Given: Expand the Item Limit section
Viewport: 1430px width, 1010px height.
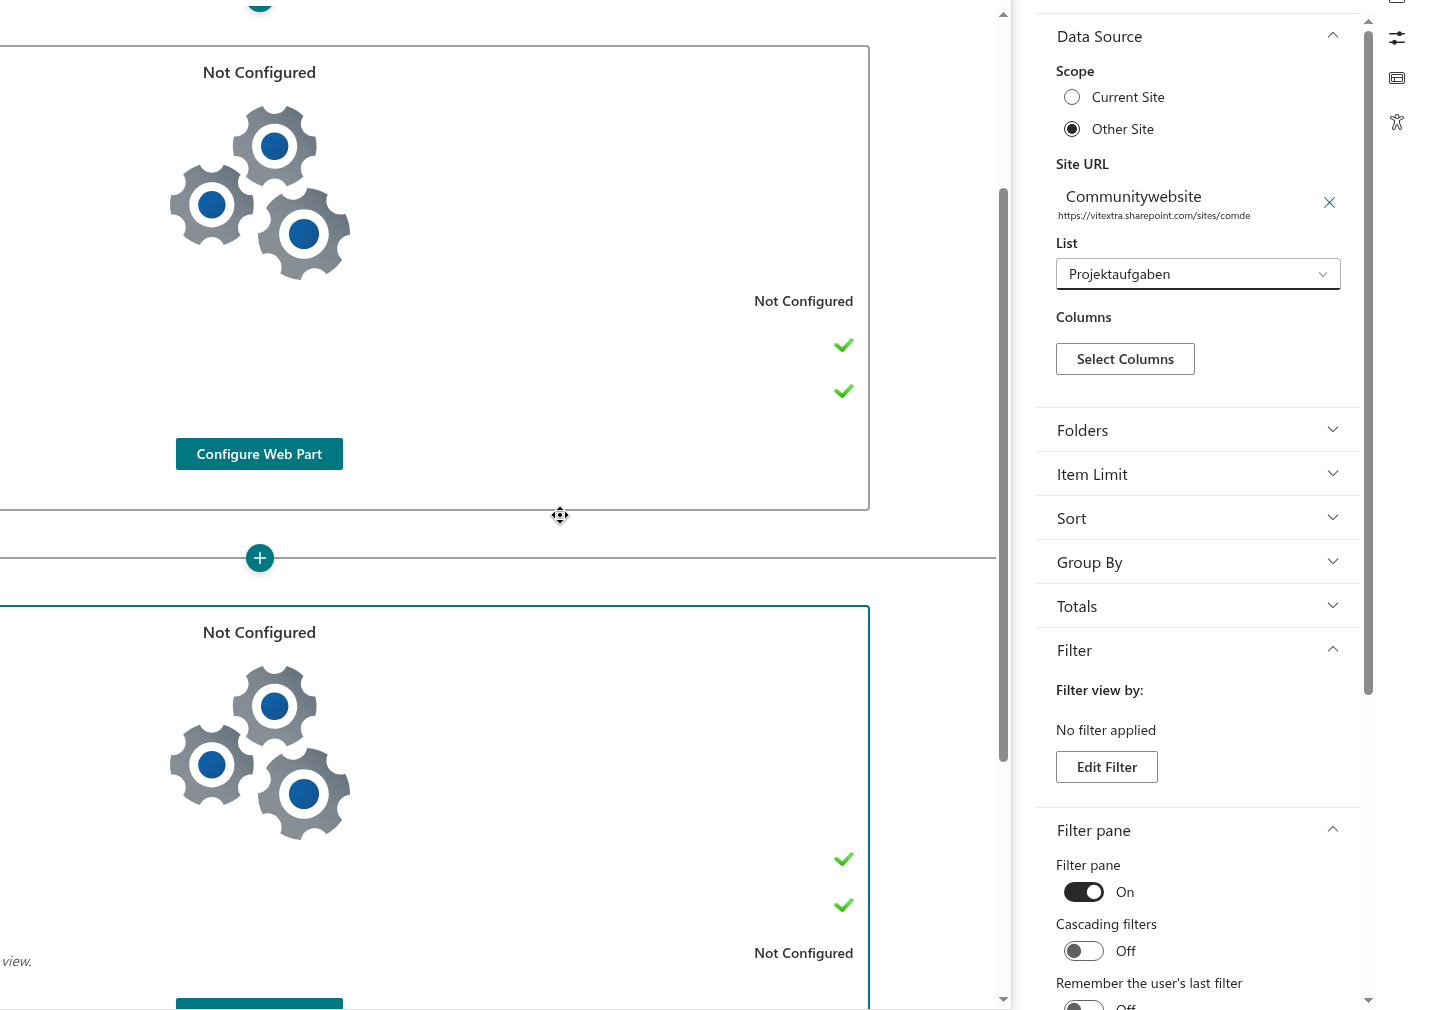Looking at the screenshot, I should coord(1198,474).
